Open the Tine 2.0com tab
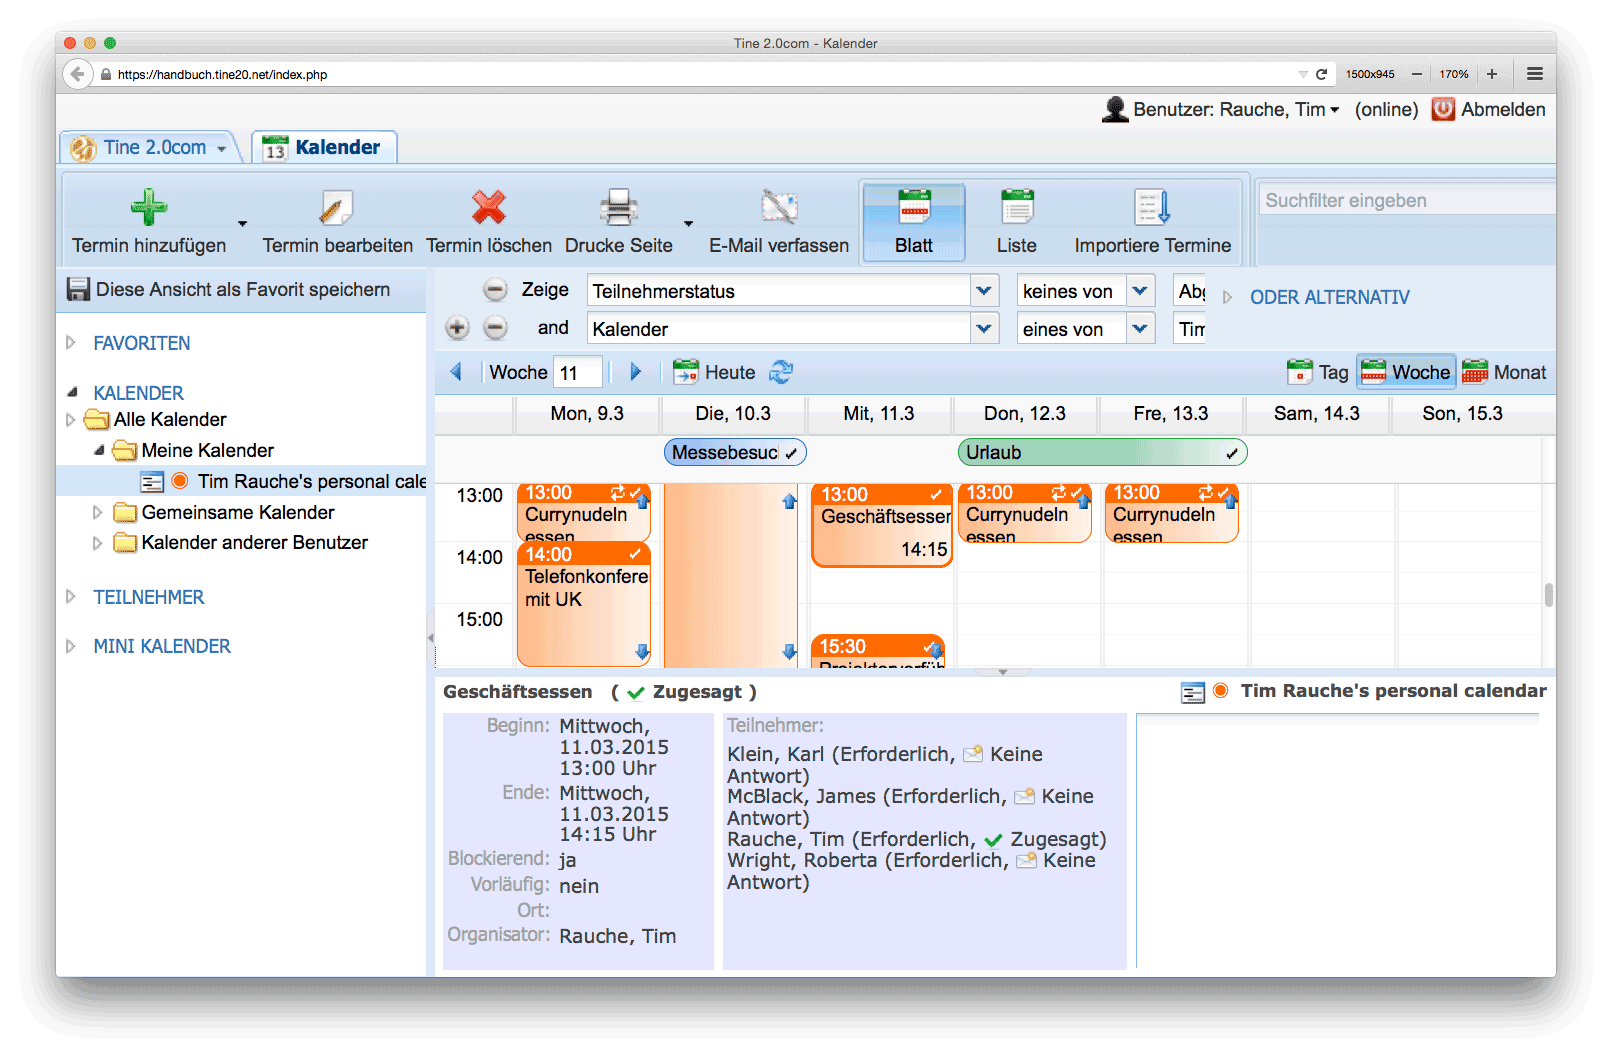The width and height of the screenshot is (1612, 1057). pos(149,147)
